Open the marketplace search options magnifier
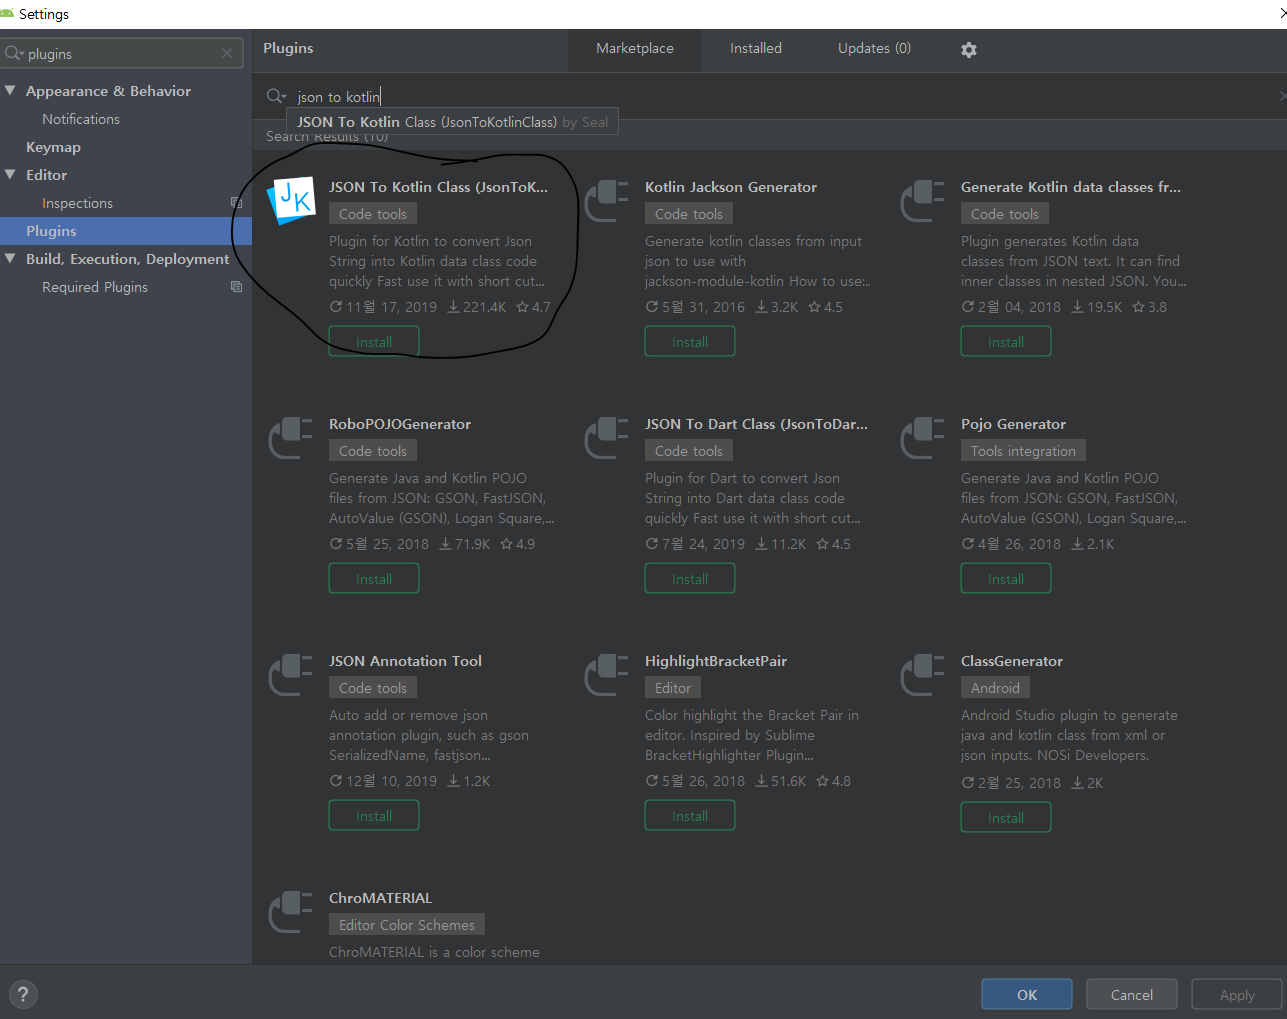 276,96
